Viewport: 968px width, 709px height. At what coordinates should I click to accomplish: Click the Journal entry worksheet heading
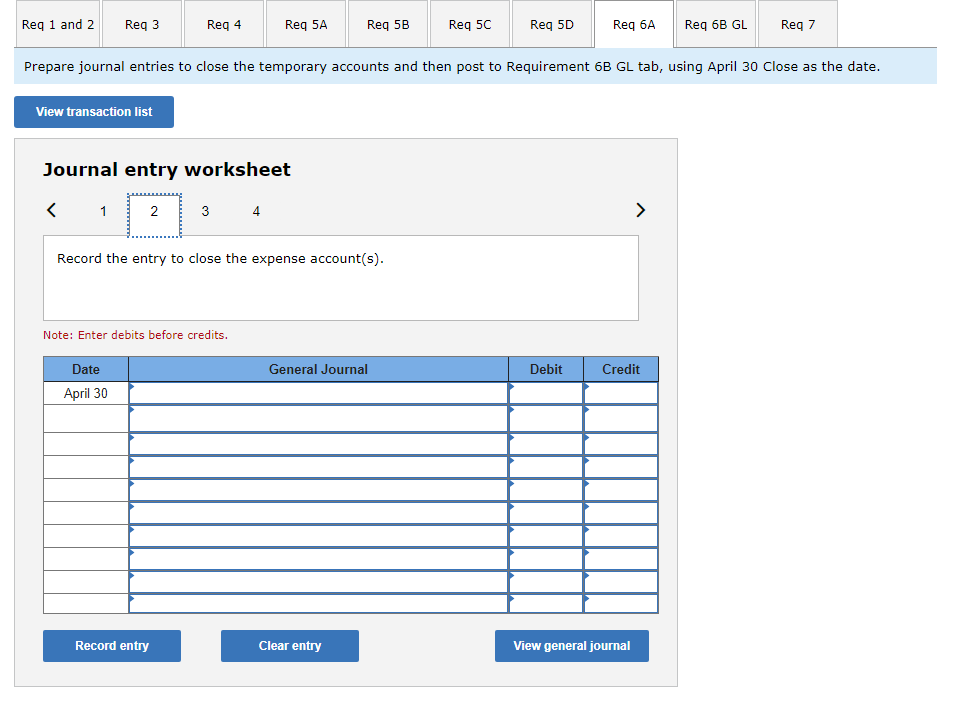tap(167, 169)
